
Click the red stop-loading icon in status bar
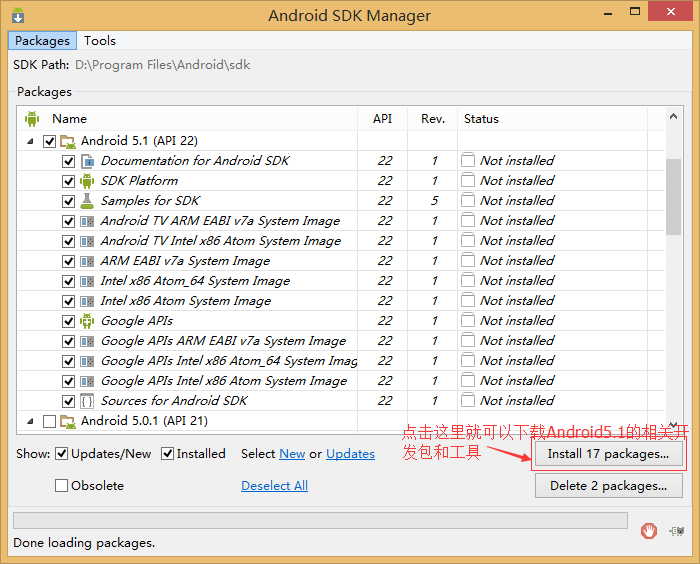pos(649,531)
